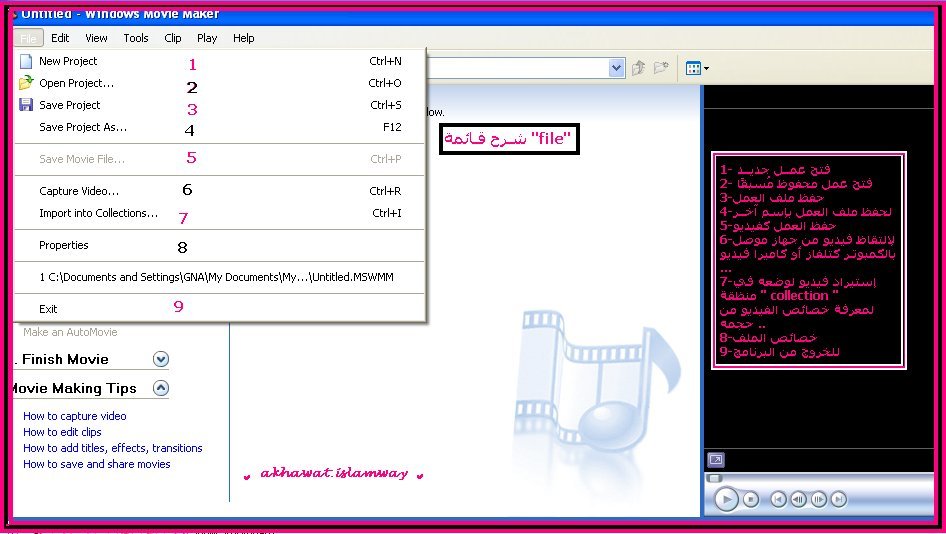Open How to save and share movies
Viewport: 946px width, 534px height.
pyautogui.click(x=97, y=464)
